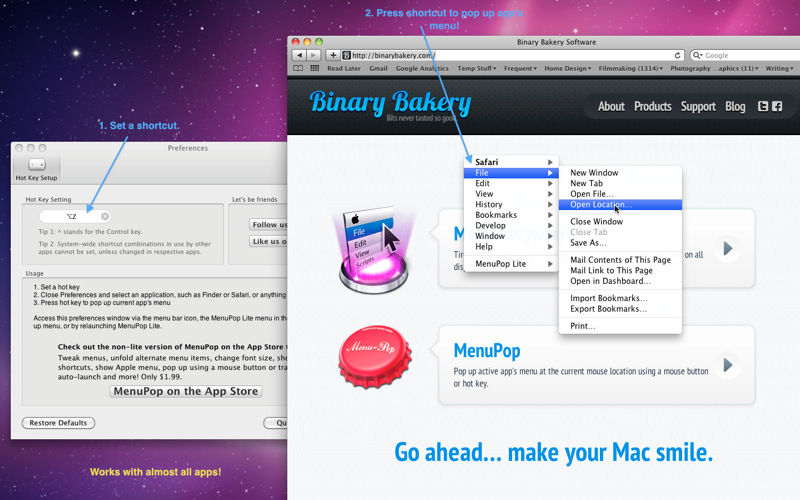Choose Mail Contents of This Page
Viewport: 800px width, 500px height.
620,260
